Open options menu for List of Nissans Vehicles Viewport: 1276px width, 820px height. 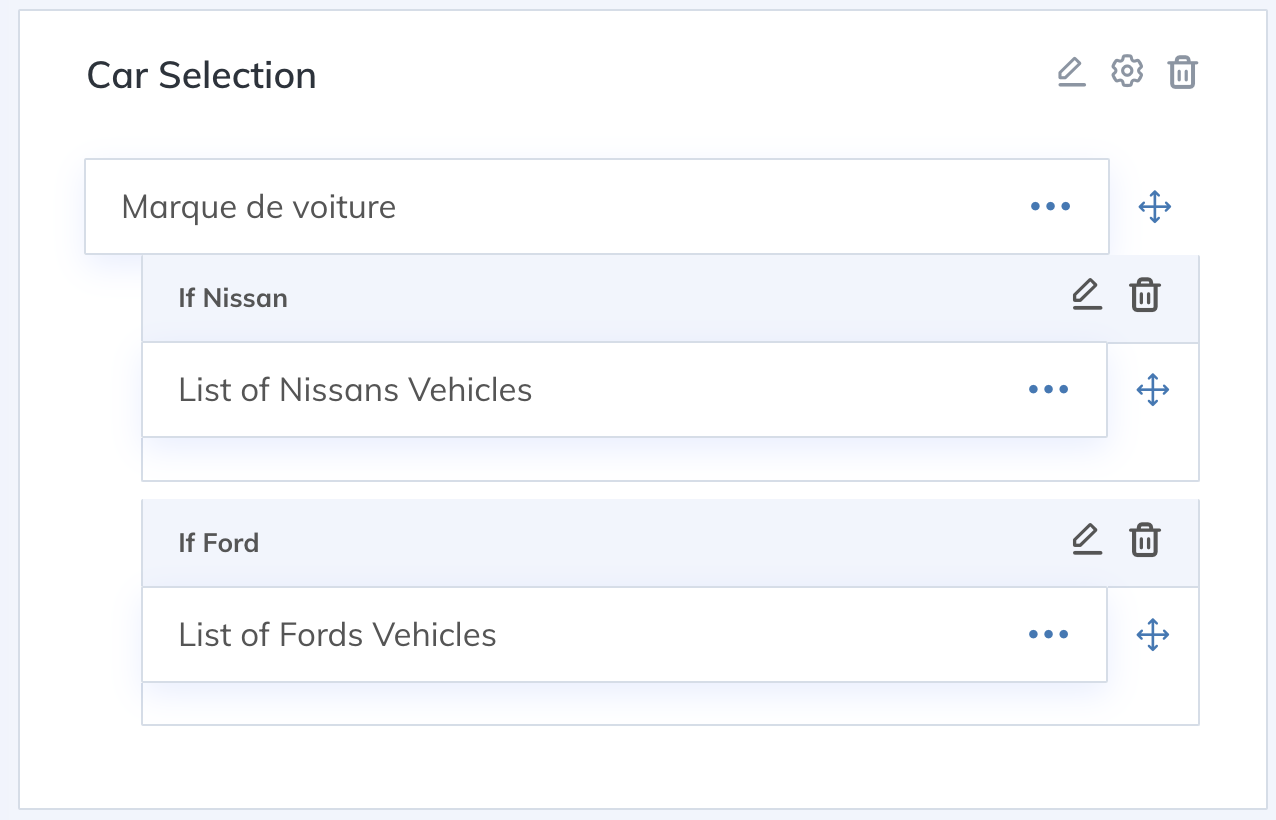pyautogui.click(x=1048, y=390)
